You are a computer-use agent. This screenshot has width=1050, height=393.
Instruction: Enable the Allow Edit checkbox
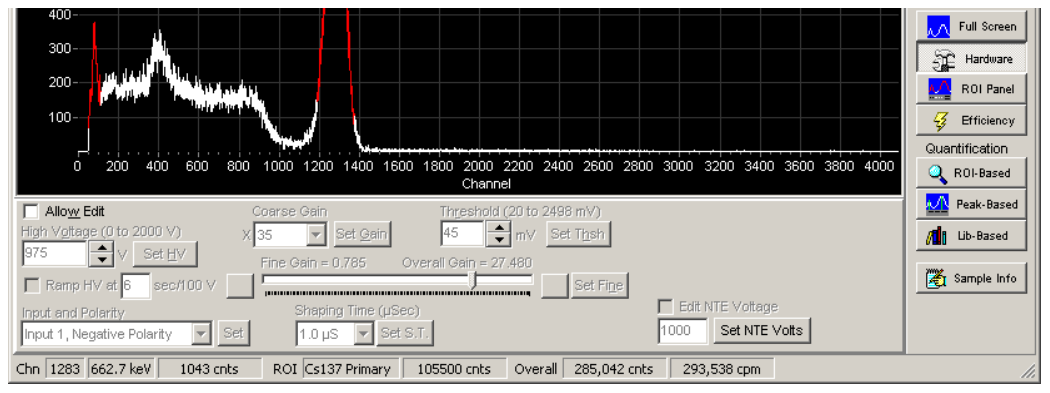click(x=31, y=212)
